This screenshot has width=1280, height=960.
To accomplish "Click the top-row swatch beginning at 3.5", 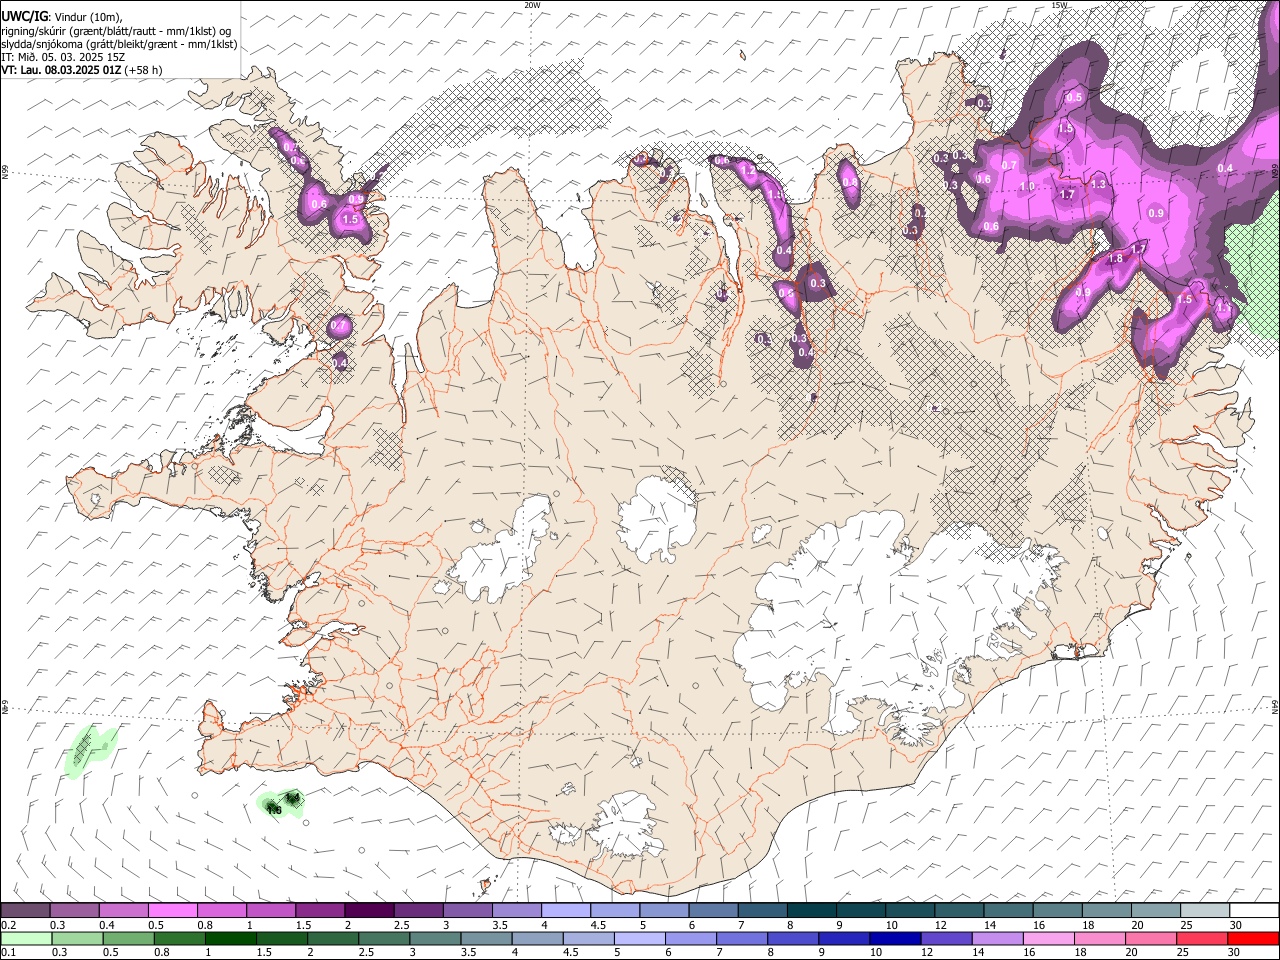I will click(x=516, y=911).
